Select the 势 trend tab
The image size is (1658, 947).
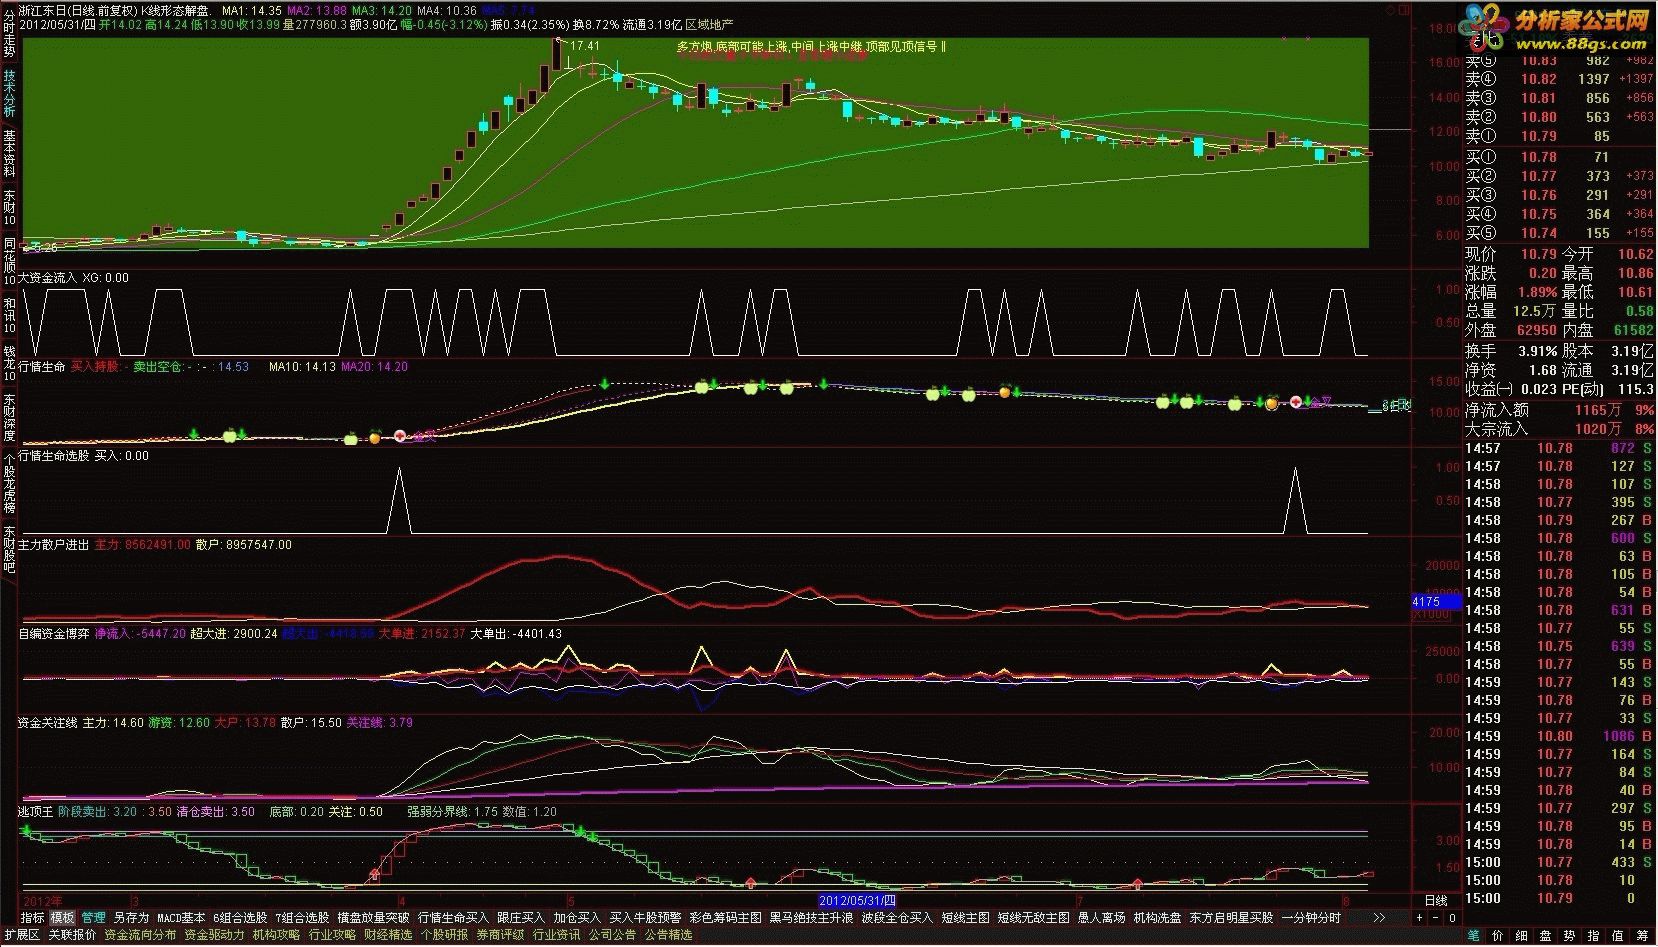(x=1570, y=936)
